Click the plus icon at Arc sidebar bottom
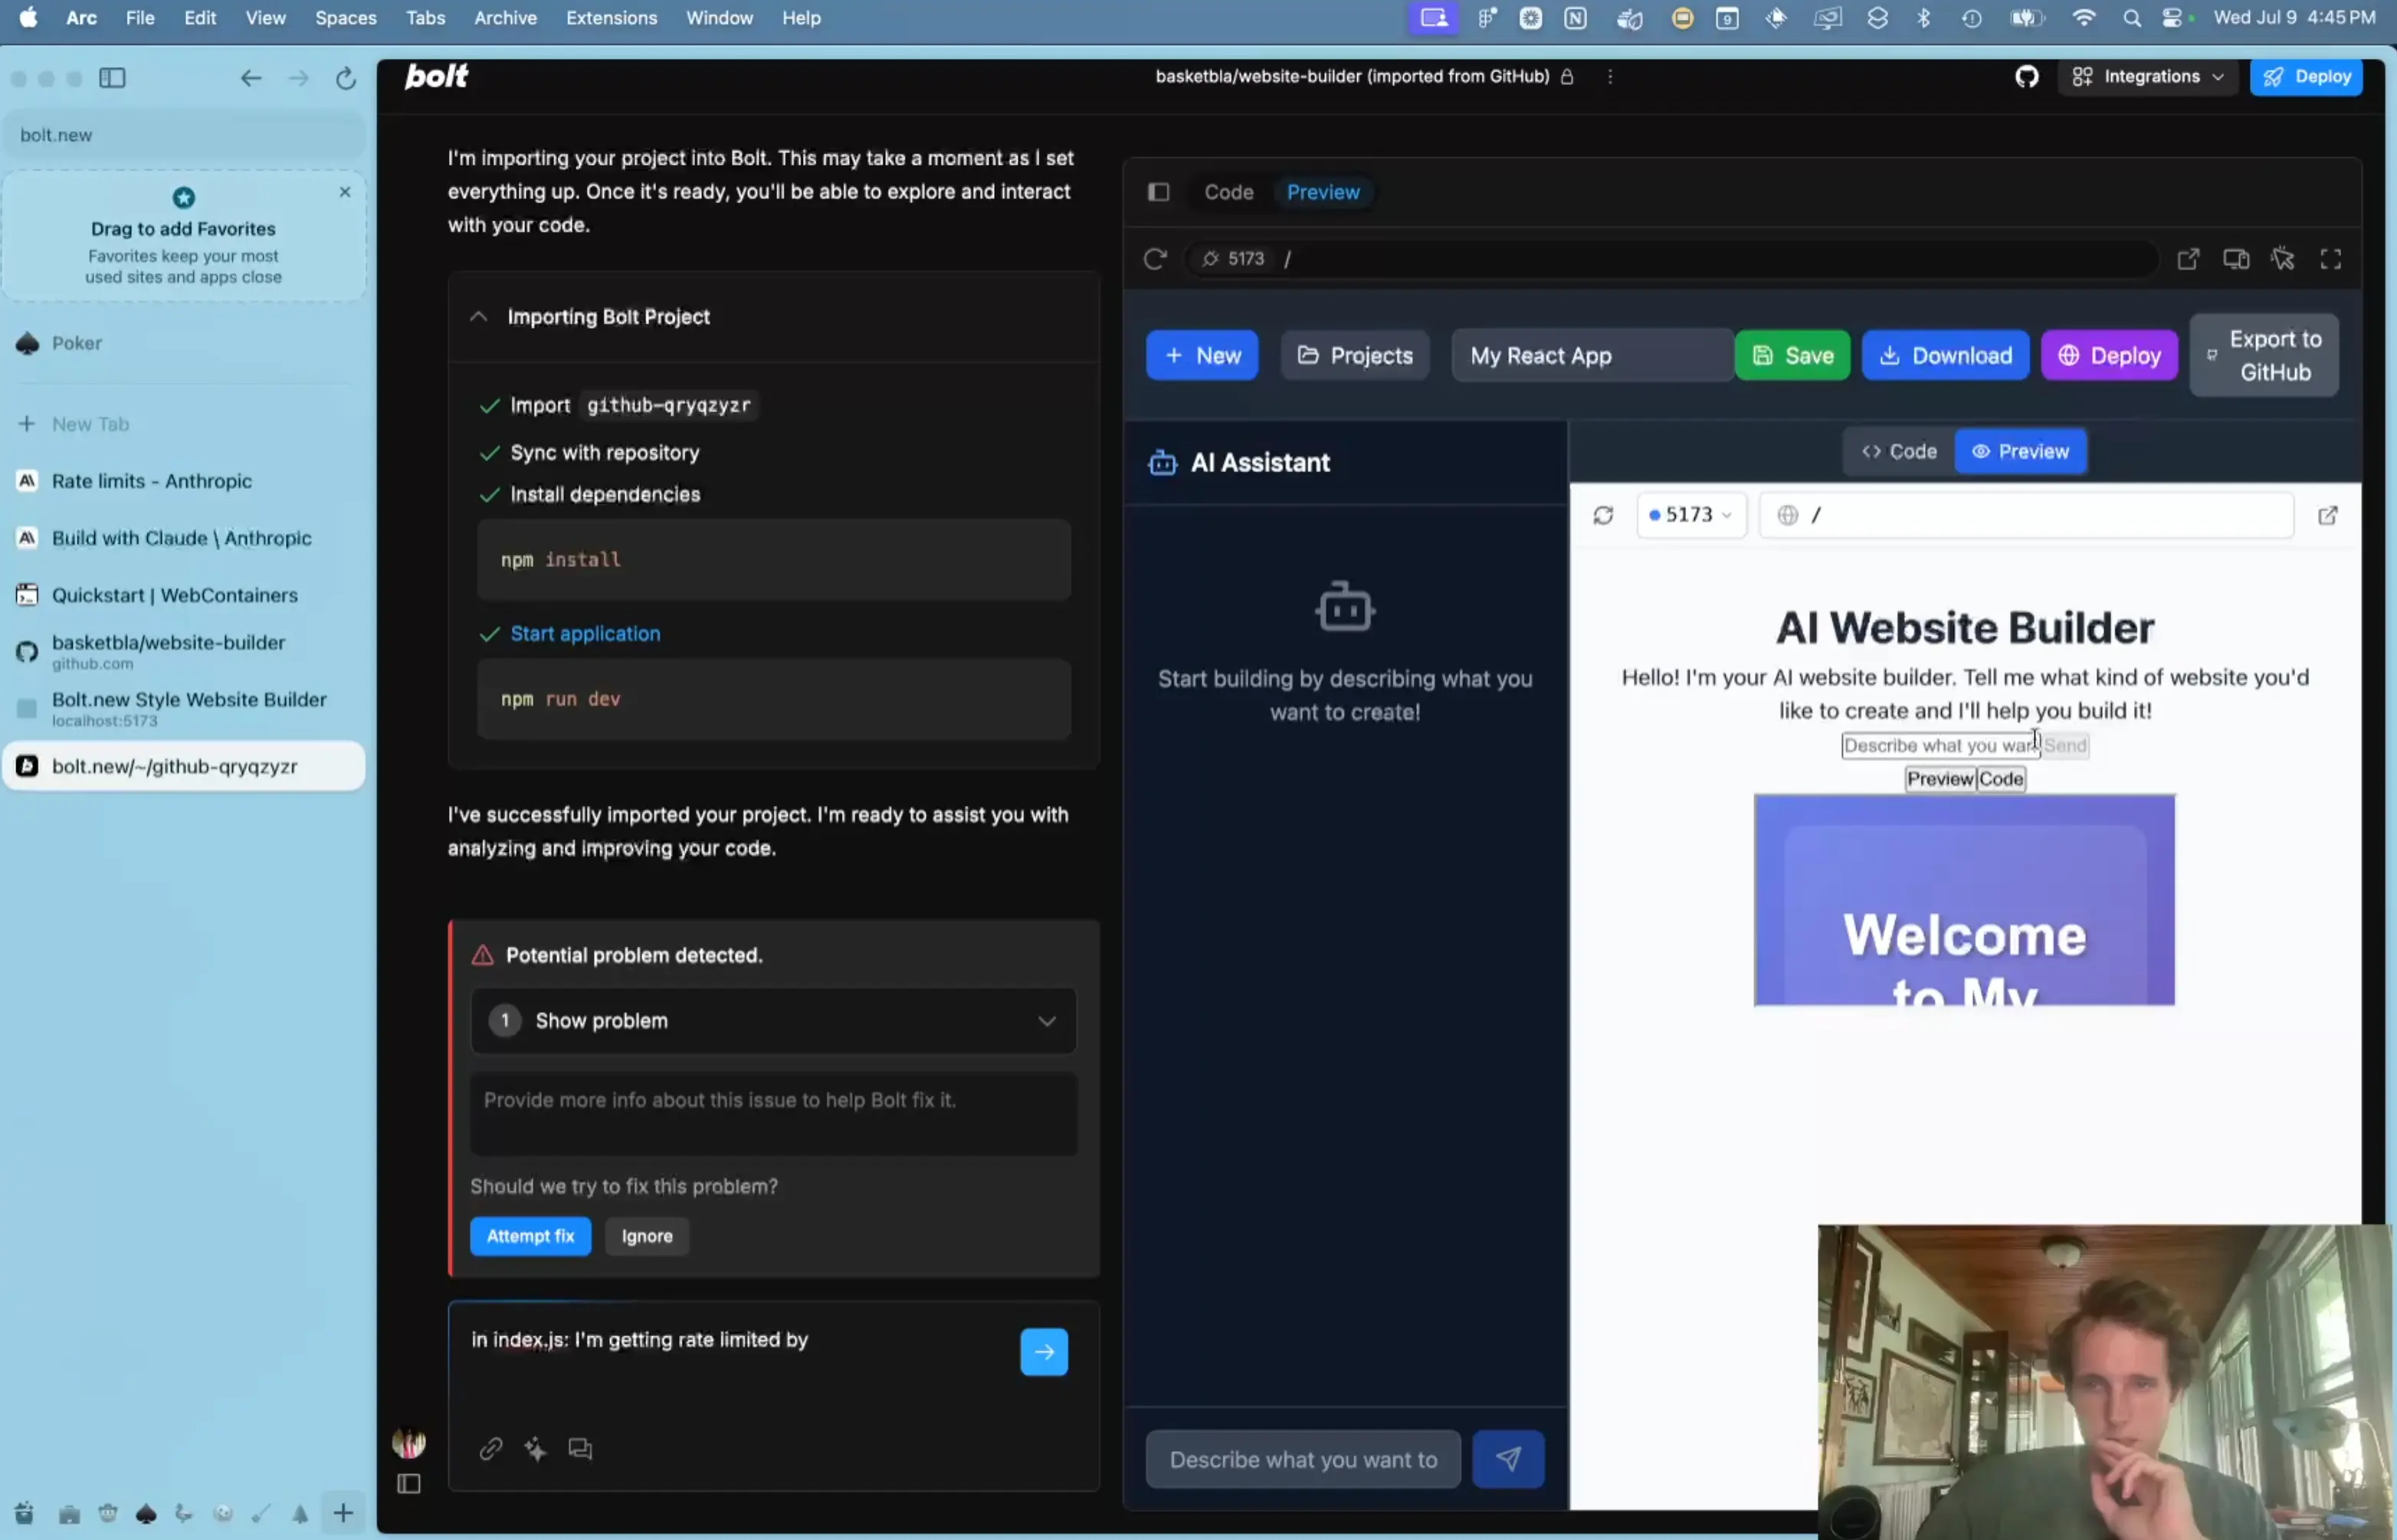The width and height of the screenshot is (2397, 1540). pyautogui.click(x=343, y=1513)
